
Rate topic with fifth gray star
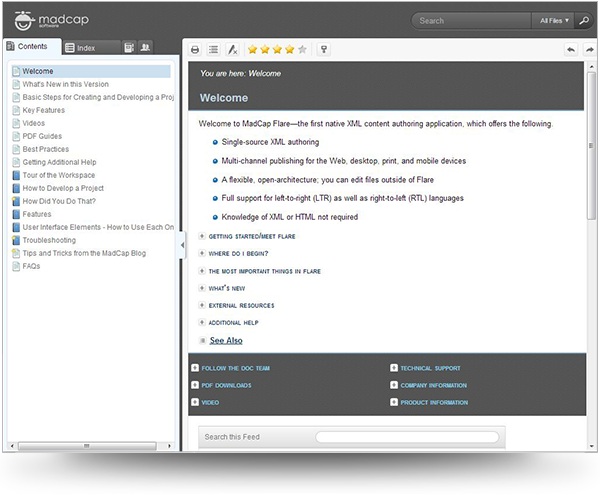click(302, 49)
